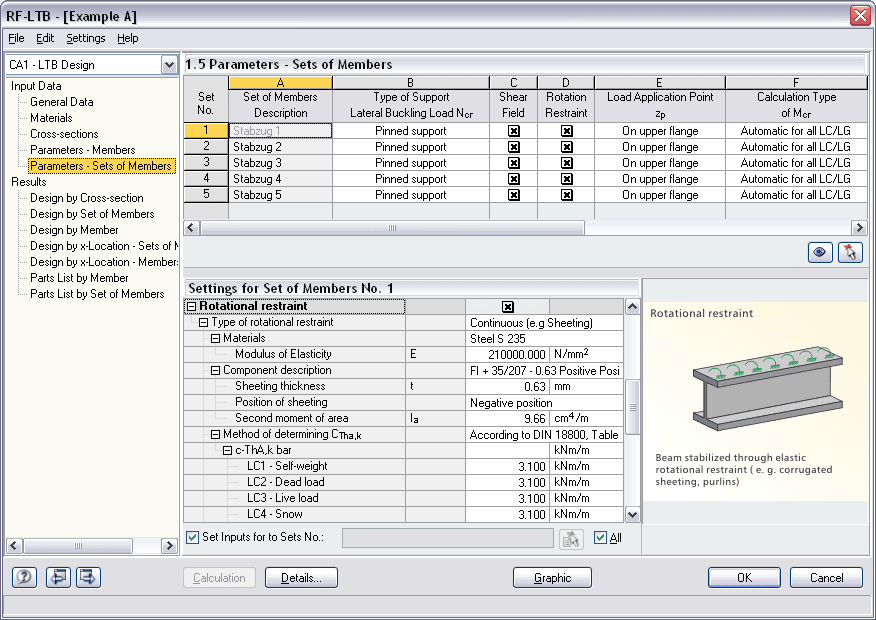Viewport: 876px width, 620px height.
Task: Click the Graphic button
Action: click(x=552, y=578)
